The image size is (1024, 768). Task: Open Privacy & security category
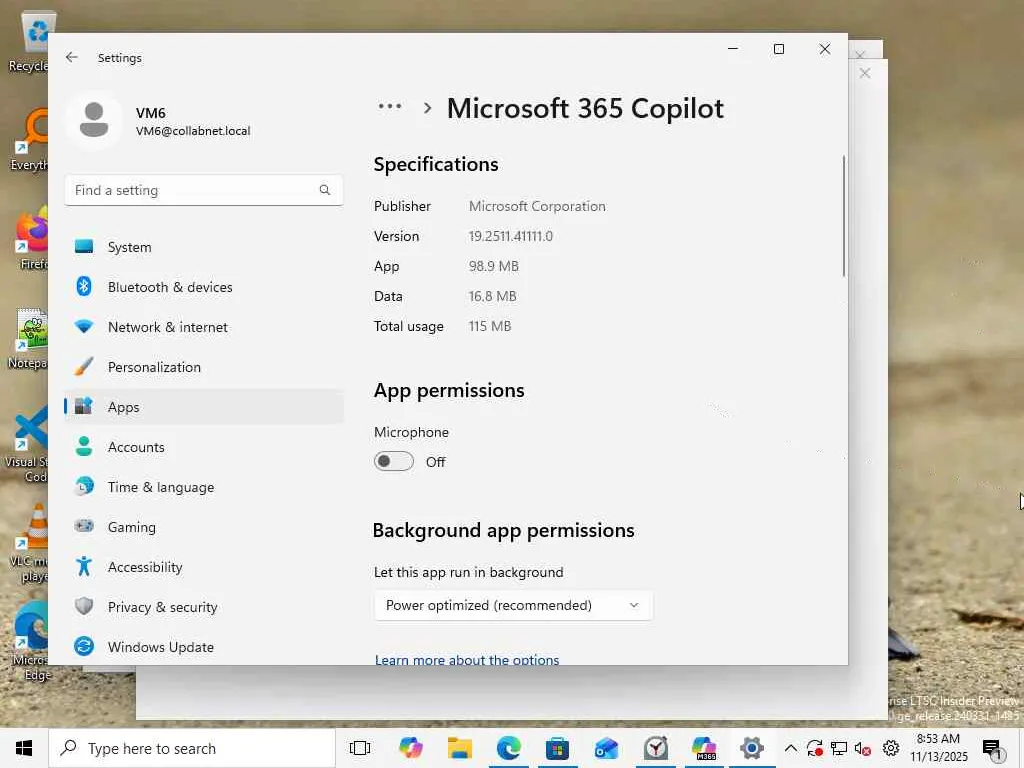tap(204, 607)
